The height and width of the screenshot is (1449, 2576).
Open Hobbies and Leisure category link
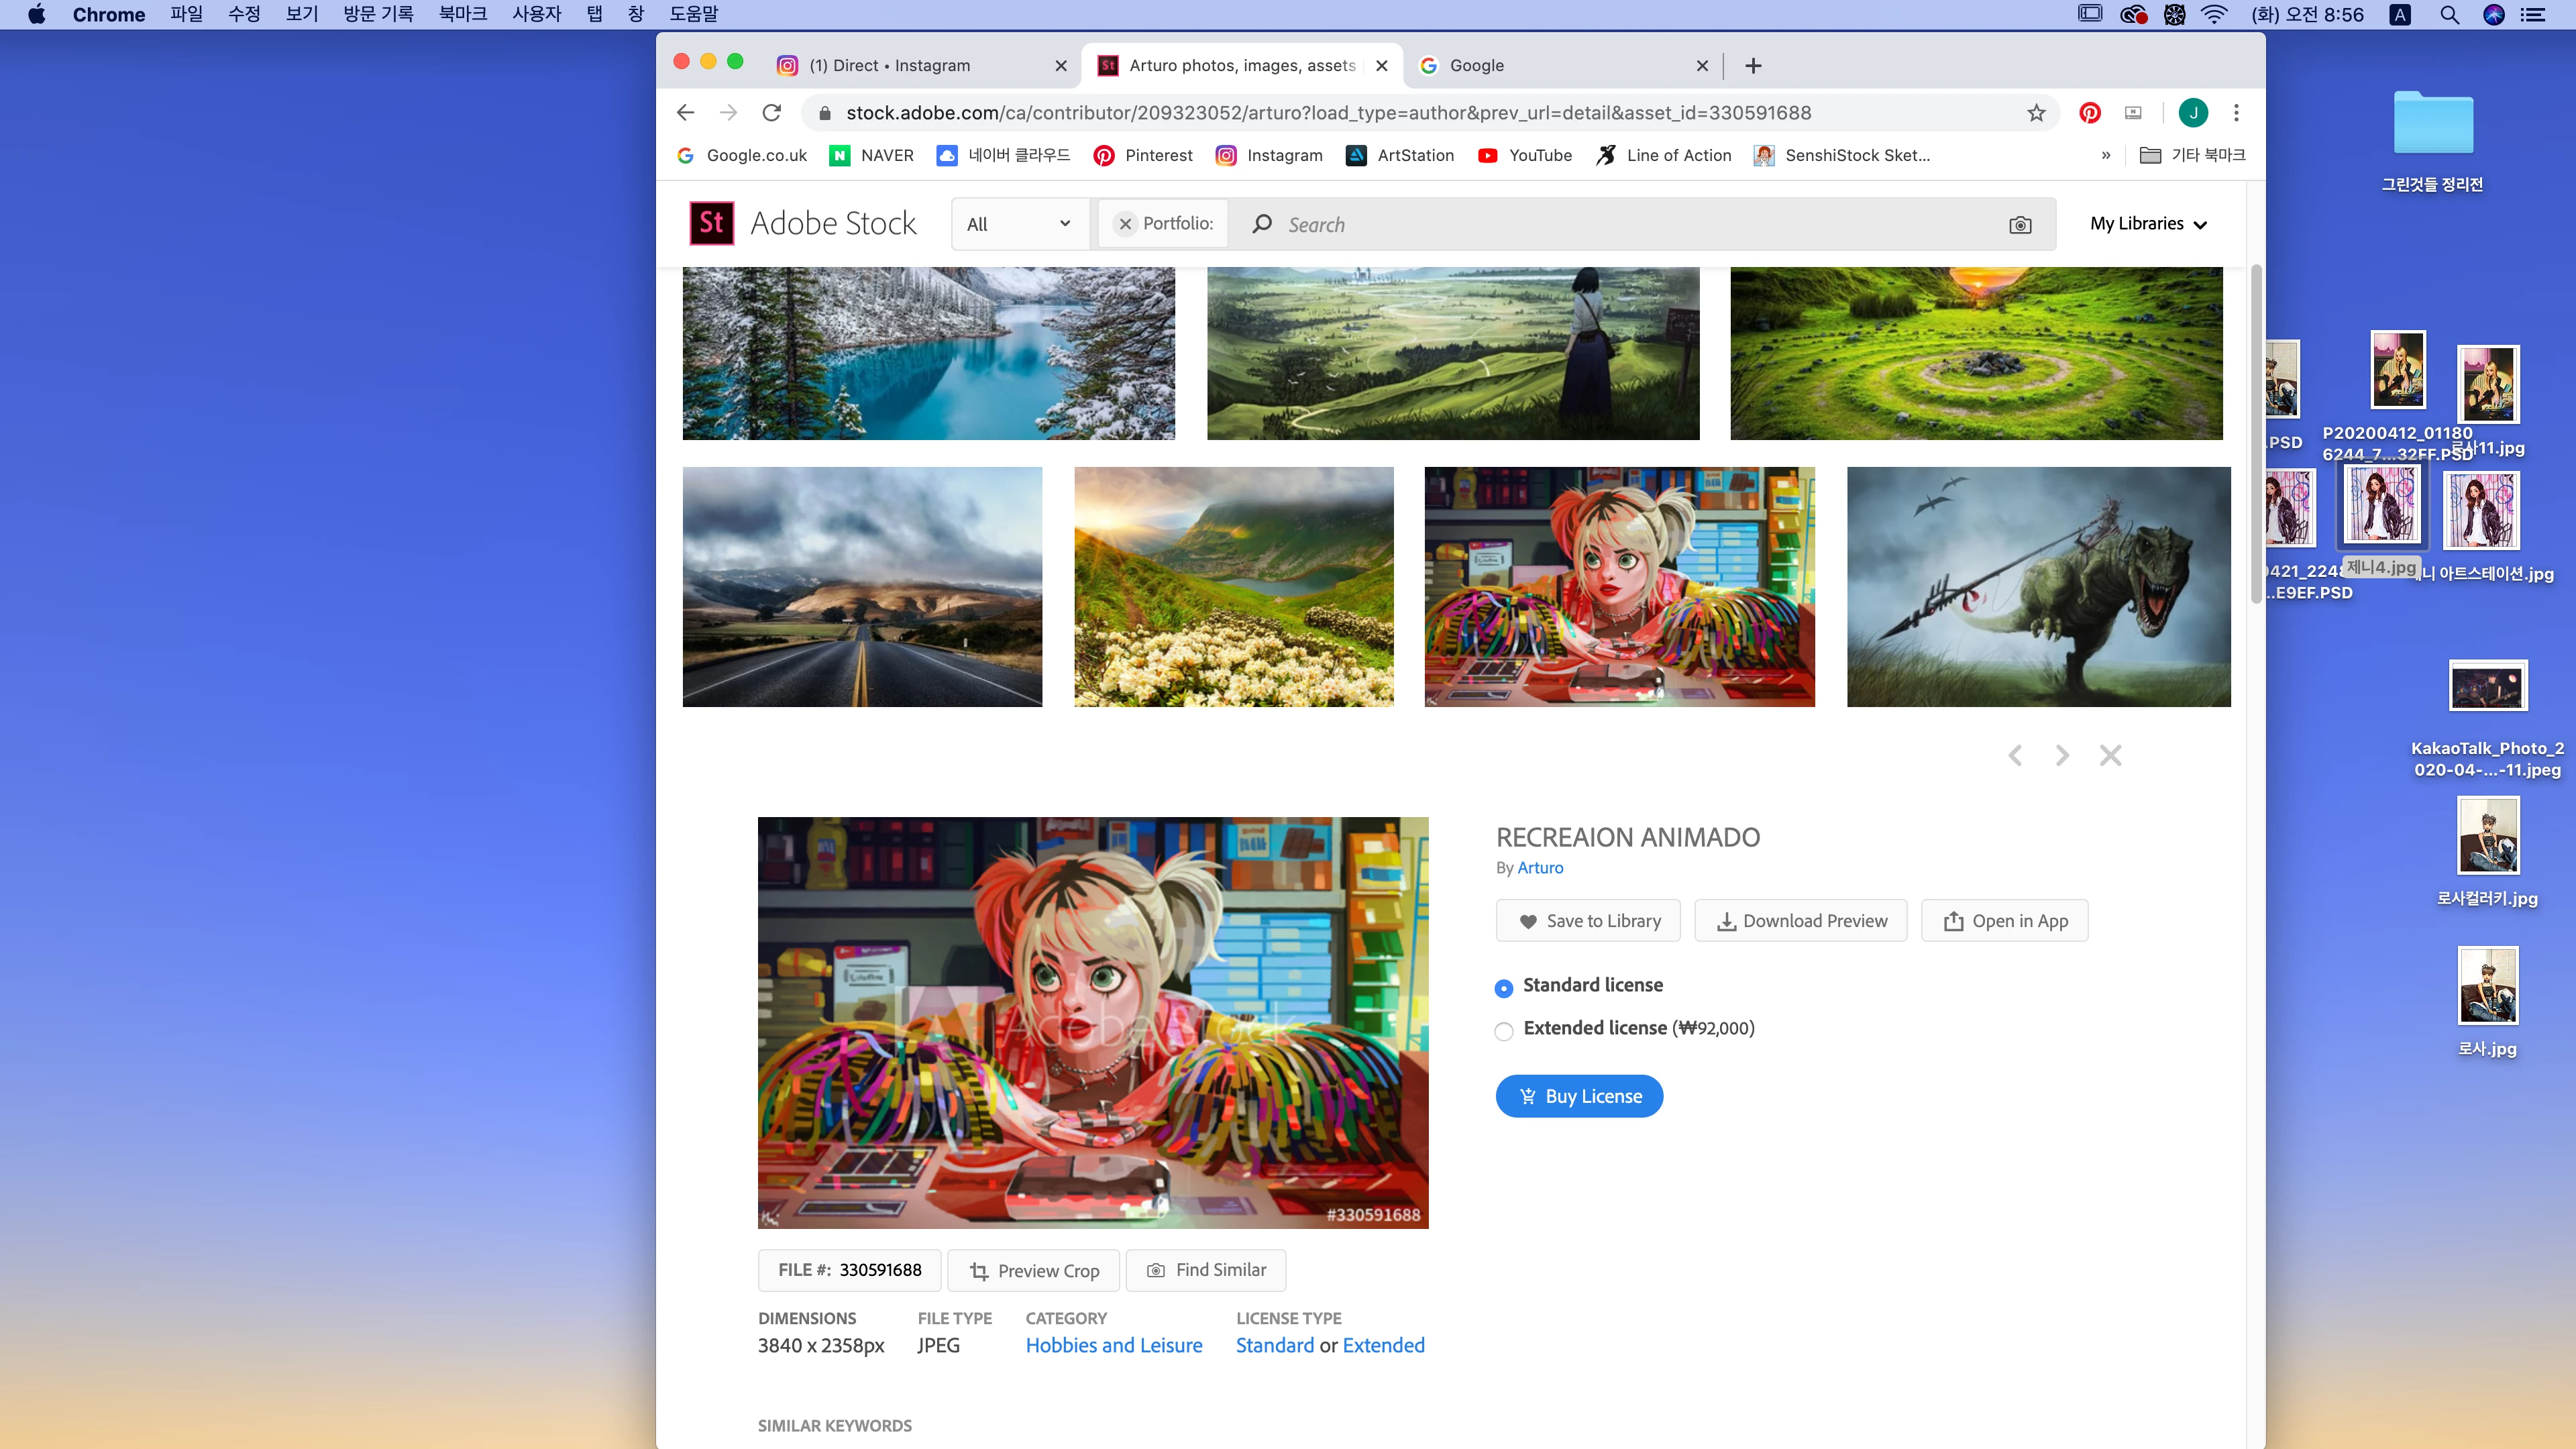coord(1113,1345)
